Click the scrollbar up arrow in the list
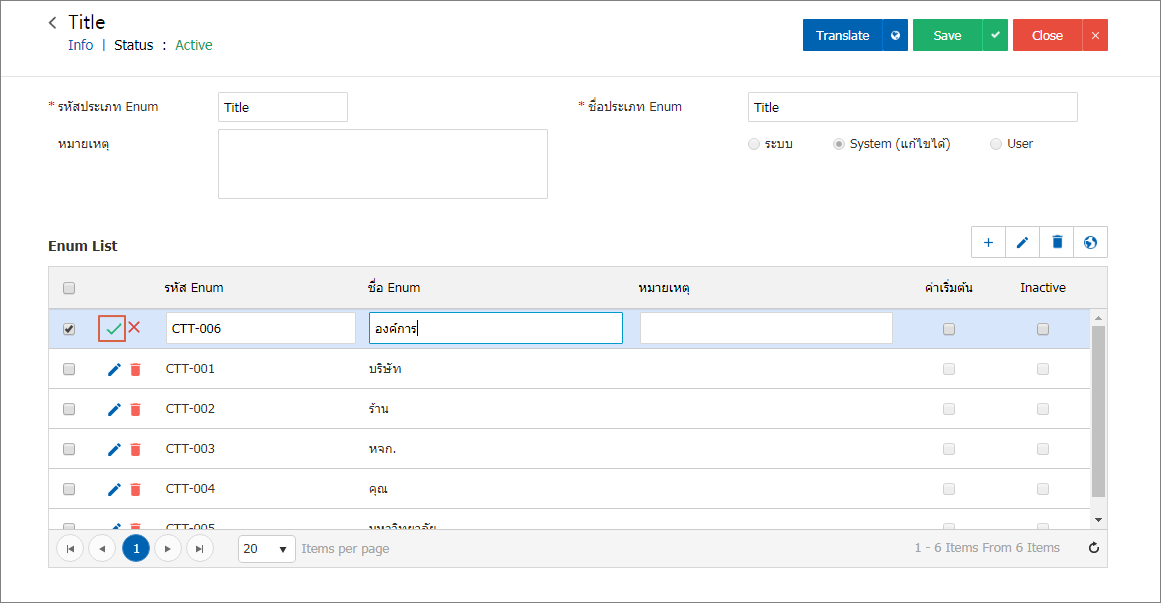This screenshot has height=603, width=1161. coord(1099,318)
